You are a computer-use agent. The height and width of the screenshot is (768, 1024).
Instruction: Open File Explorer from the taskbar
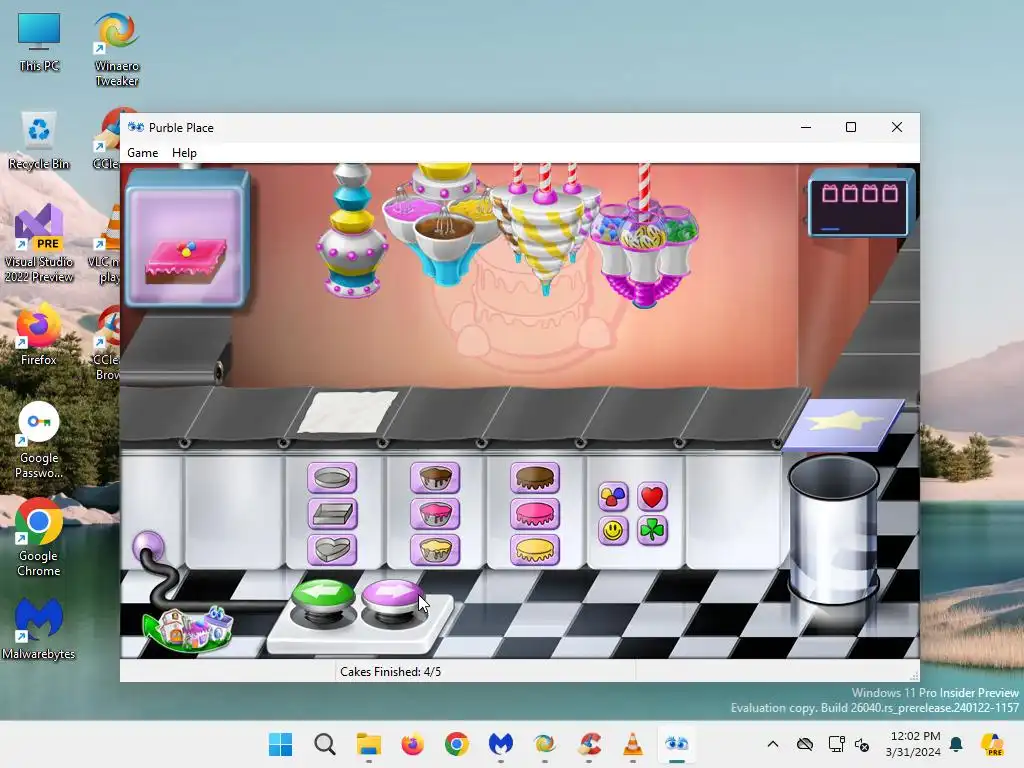pyautogui.click(x=369, y=744)
